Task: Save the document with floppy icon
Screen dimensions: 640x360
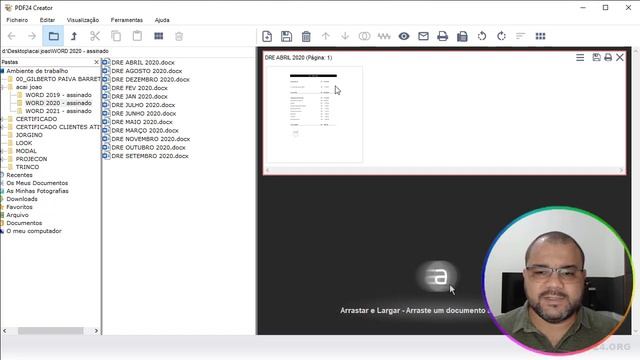Action: pos(287,36)
